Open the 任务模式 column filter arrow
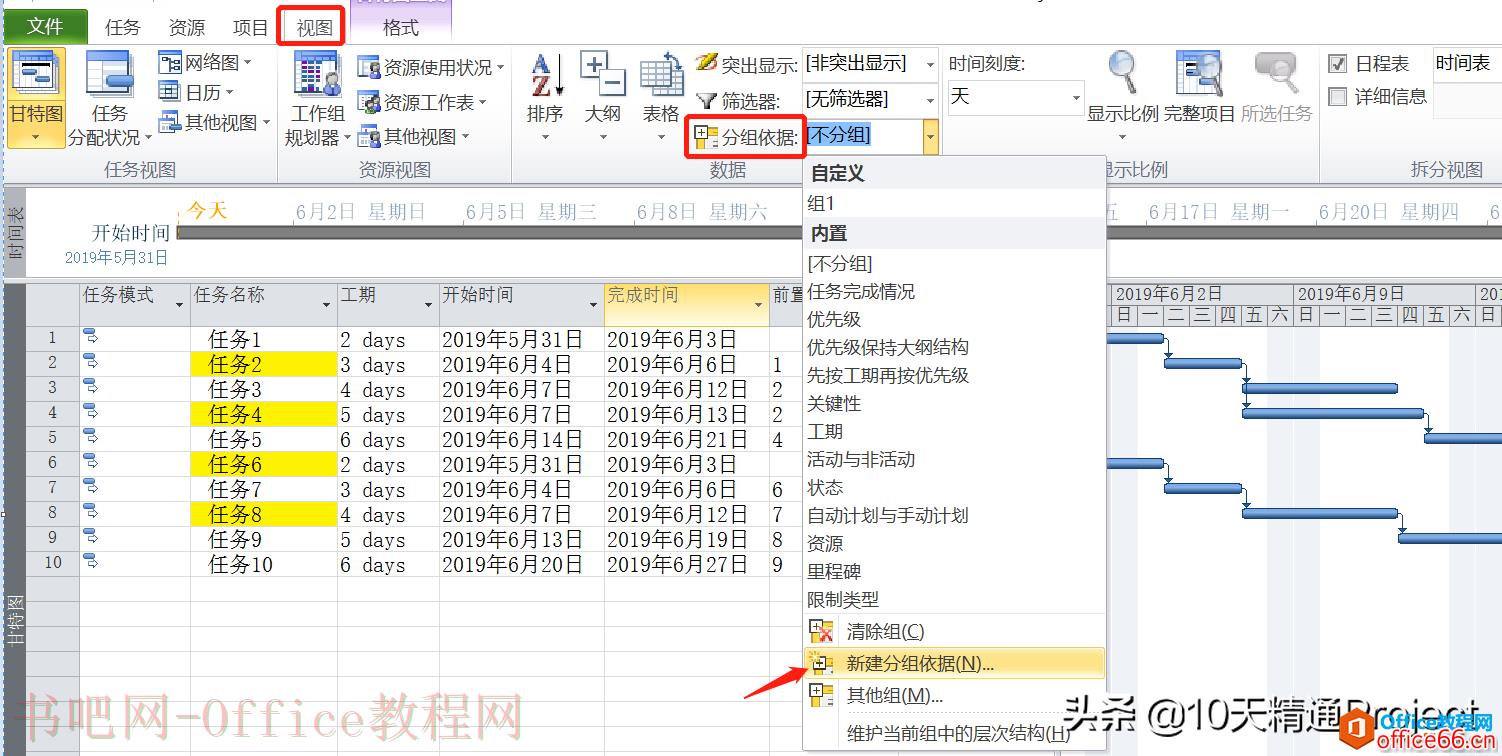The width and height of the screenshot is (1502, 756). pyautogui.click(x=180, y=304)
